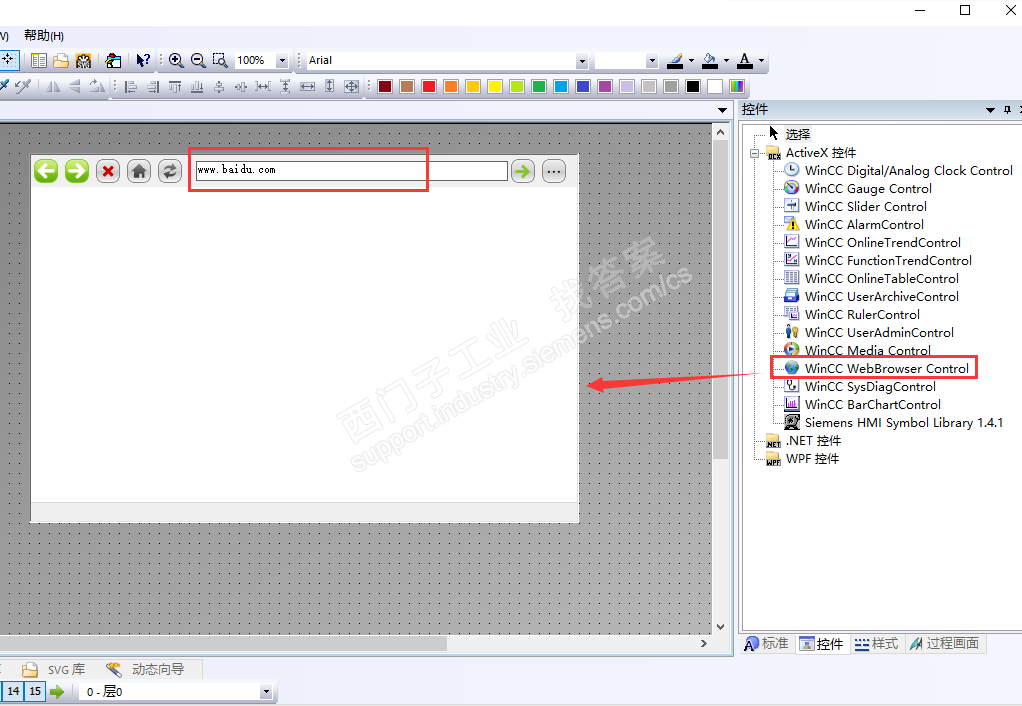Click the browser refresh button
The height and width of the screenshot is (706, 1022).
pyautogui.click(x=170, y=171)
